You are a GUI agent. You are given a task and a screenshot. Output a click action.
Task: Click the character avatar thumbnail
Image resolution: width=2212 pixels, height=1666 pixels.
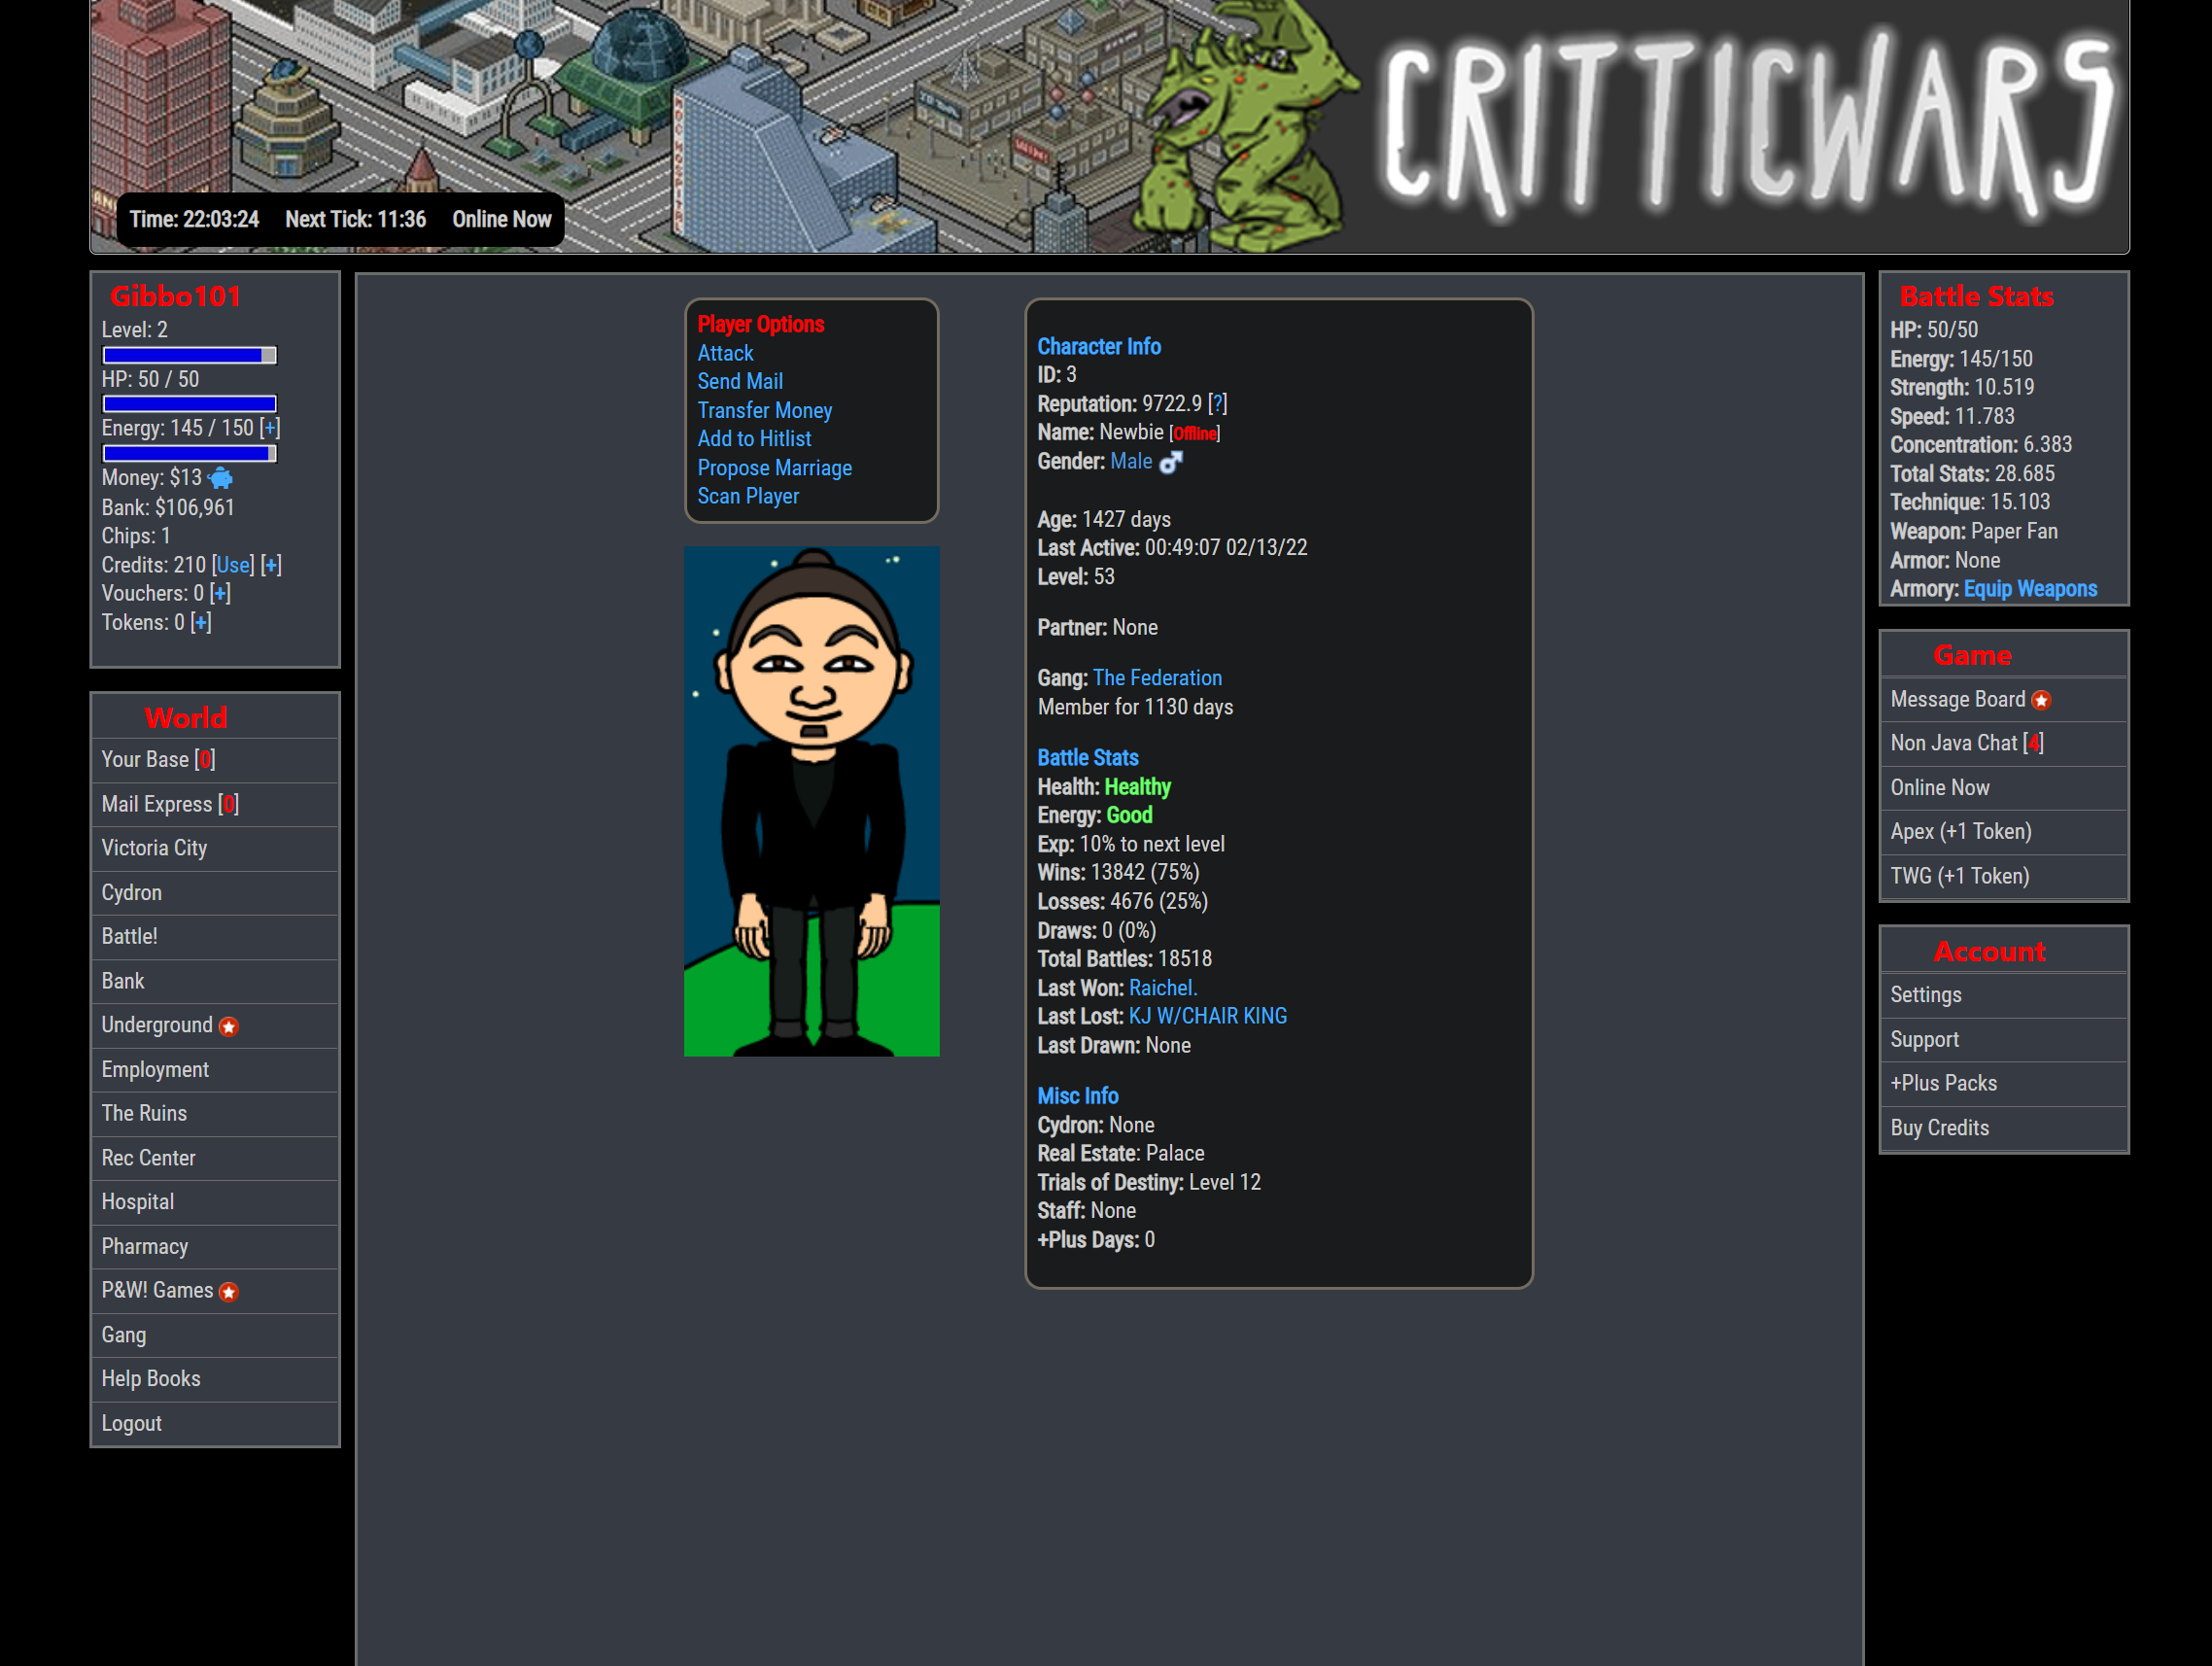[812, 800]
